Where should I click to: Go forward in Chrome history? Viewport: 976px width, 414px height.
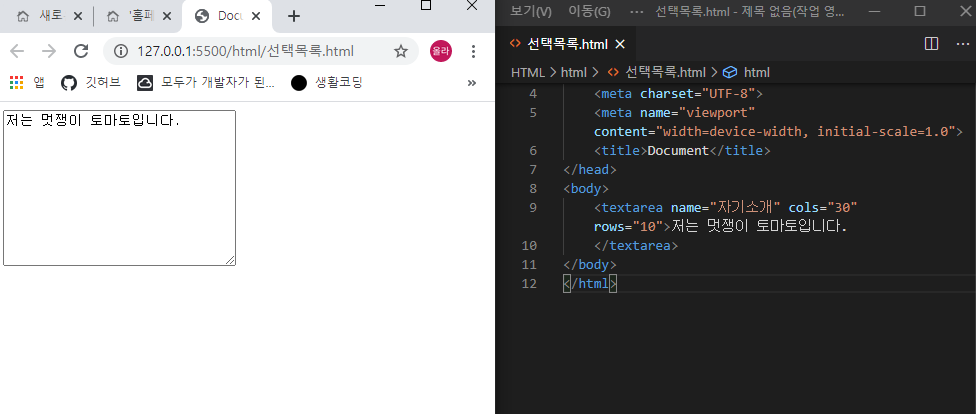click(49, 51)
